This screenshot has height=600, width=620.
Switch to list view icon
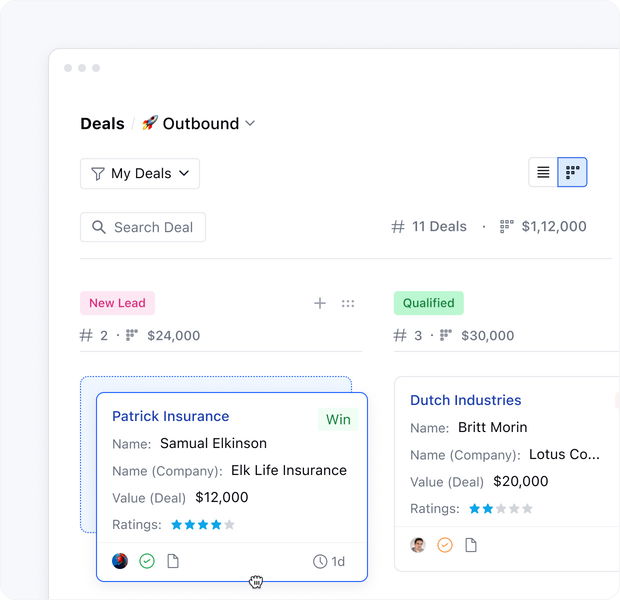543,172
